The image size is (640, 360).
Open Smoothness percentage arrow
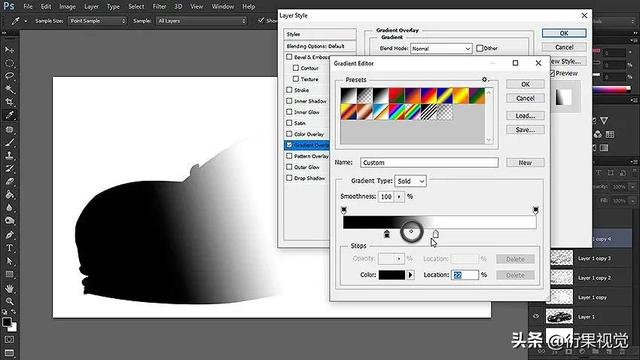pyautogui.click(x=399, y=197)
